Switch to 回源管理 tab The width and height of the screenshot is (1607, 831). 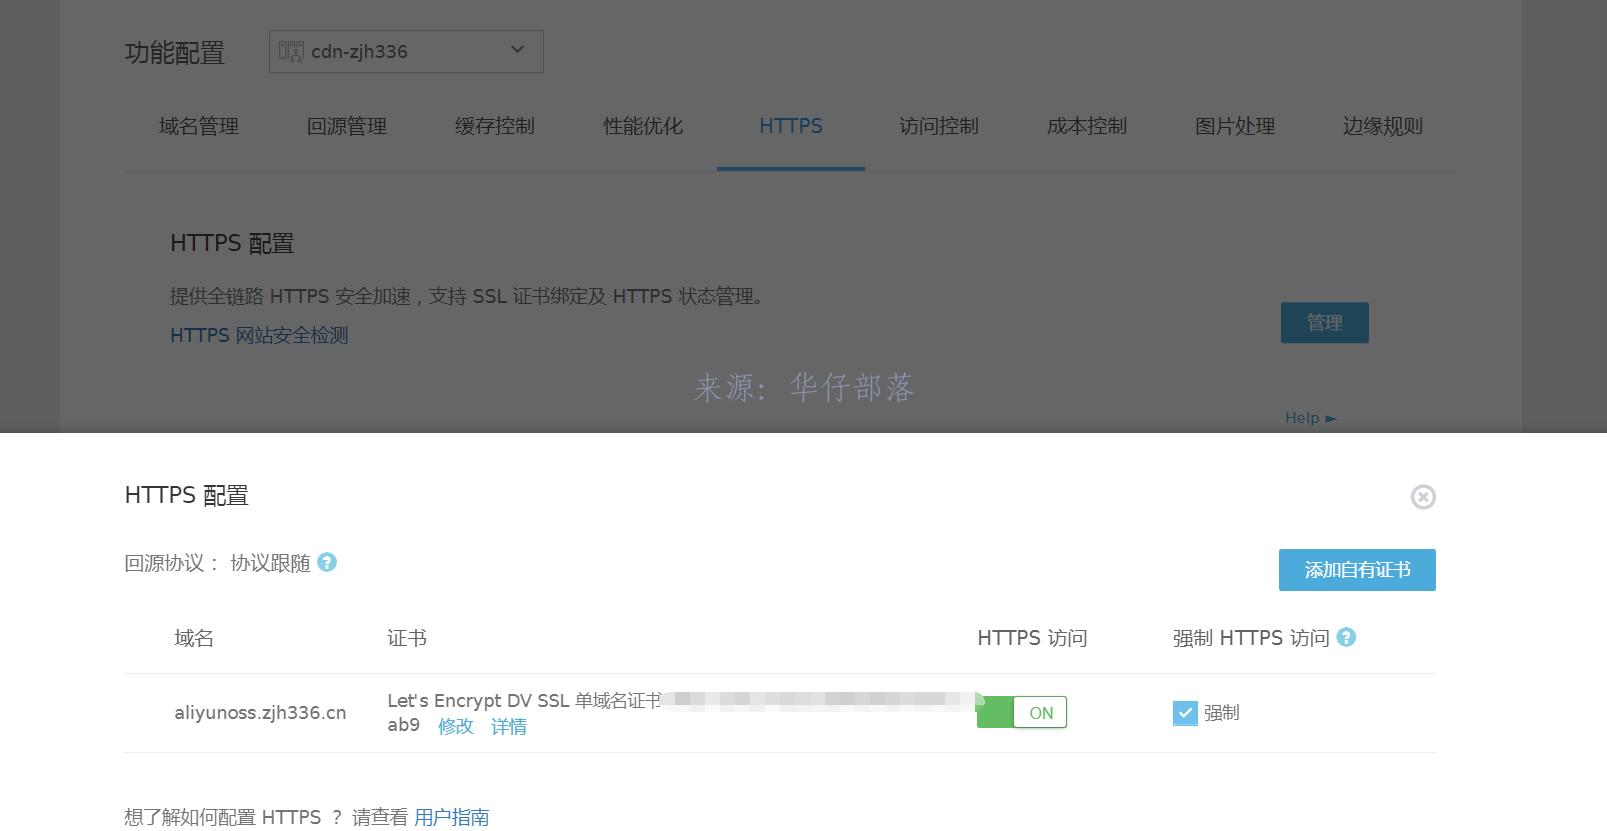click(347, 126)
